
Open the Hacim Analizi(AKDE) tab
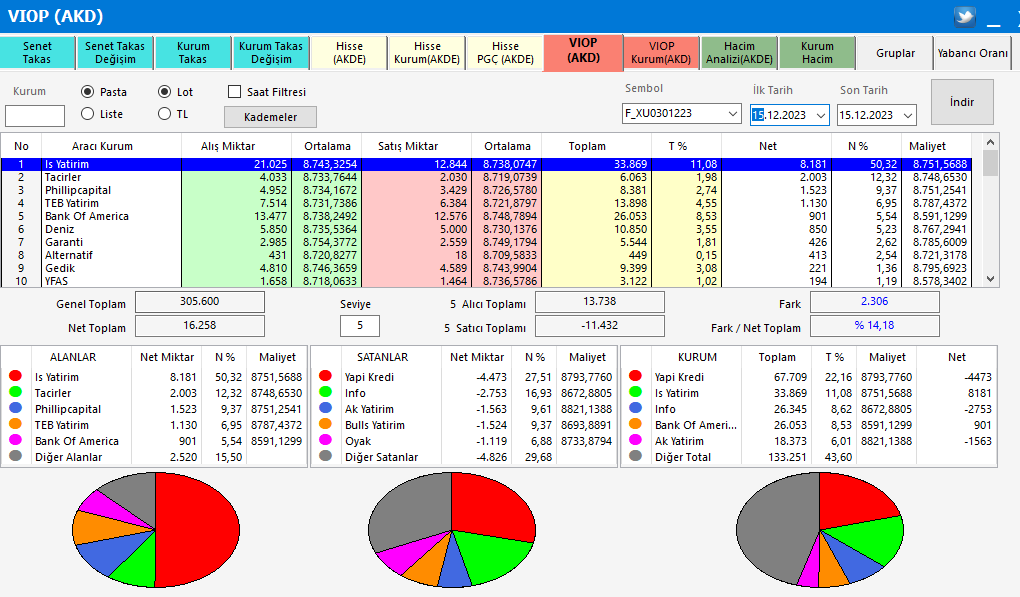point(740,53)
